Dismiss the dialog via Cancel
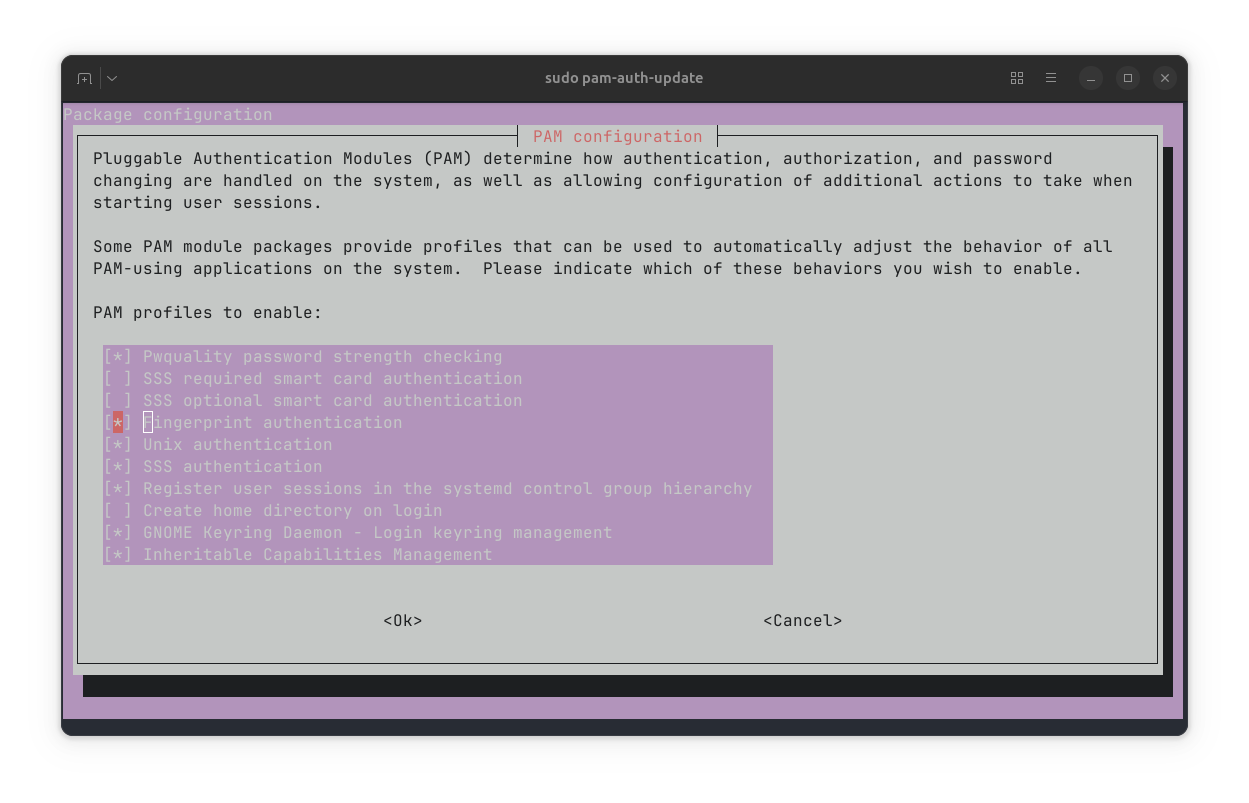The width and height of the screenshot is (1249, 803). (x=802, y=620)
